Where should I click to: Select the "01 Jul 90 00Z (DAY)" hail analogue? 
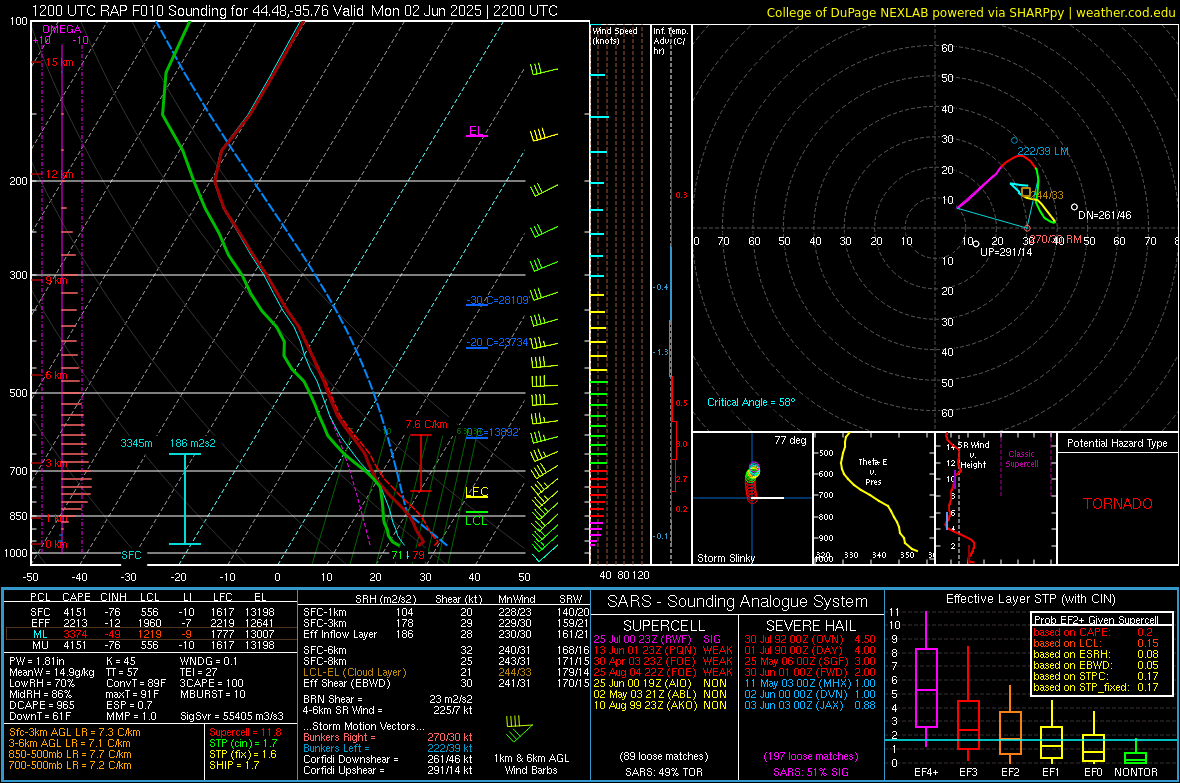810,650
